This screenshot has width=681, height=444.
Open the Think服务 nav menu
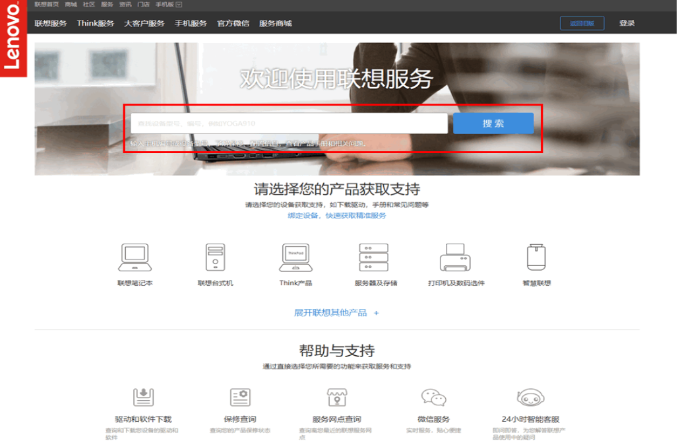[x=95, y=23]
